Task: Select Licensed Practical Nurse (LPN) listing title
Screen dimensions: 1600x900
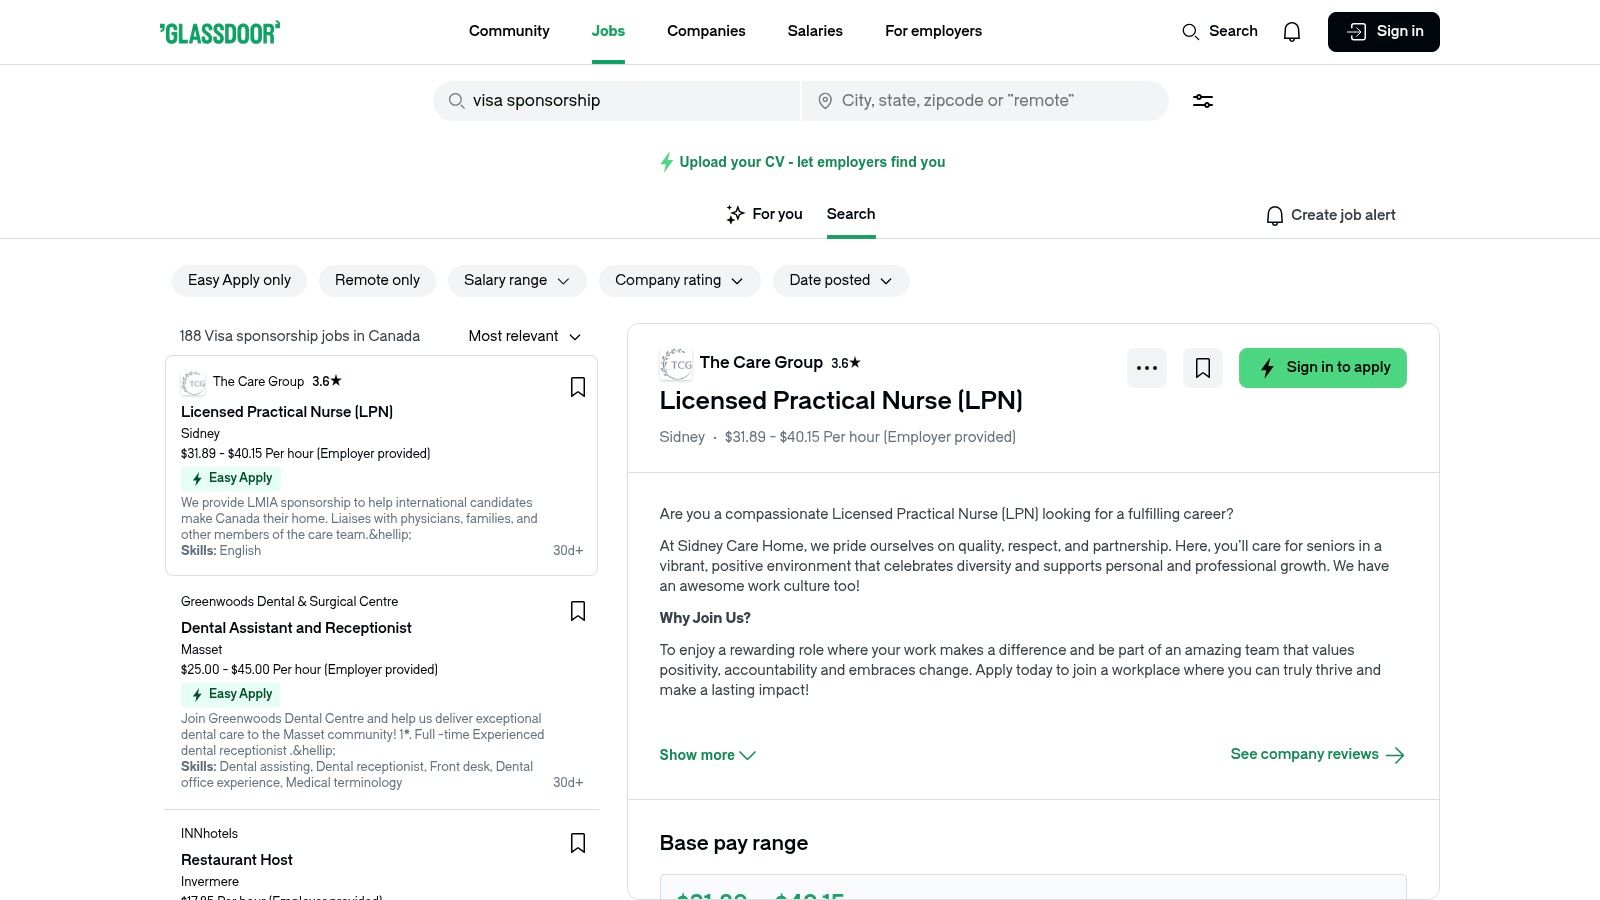Action: pyautogui.click(x=287, y=412)
